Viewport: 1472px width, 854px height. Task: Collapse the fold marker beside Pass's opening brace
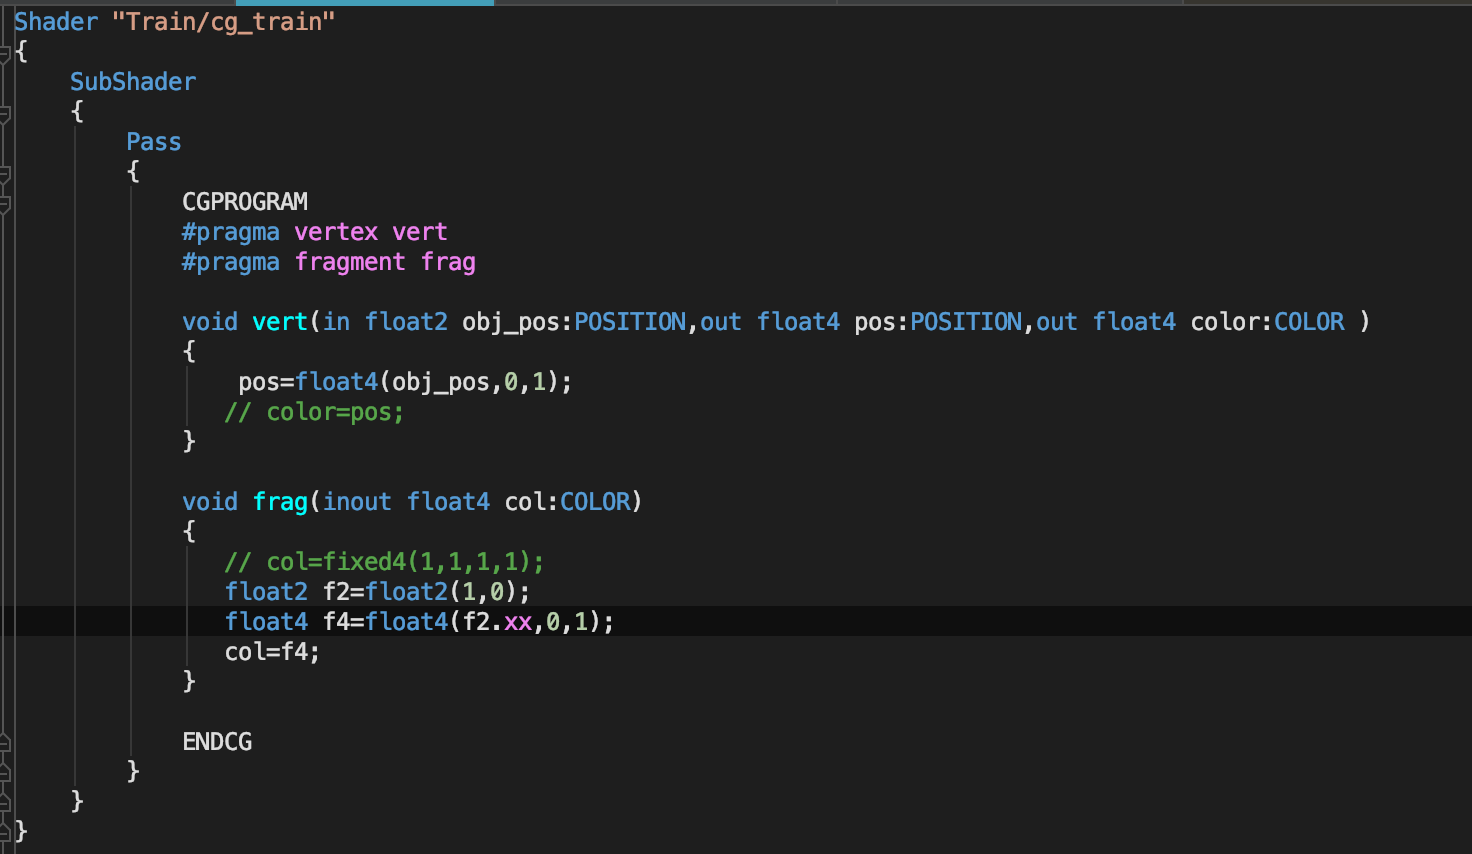[5, 173]
